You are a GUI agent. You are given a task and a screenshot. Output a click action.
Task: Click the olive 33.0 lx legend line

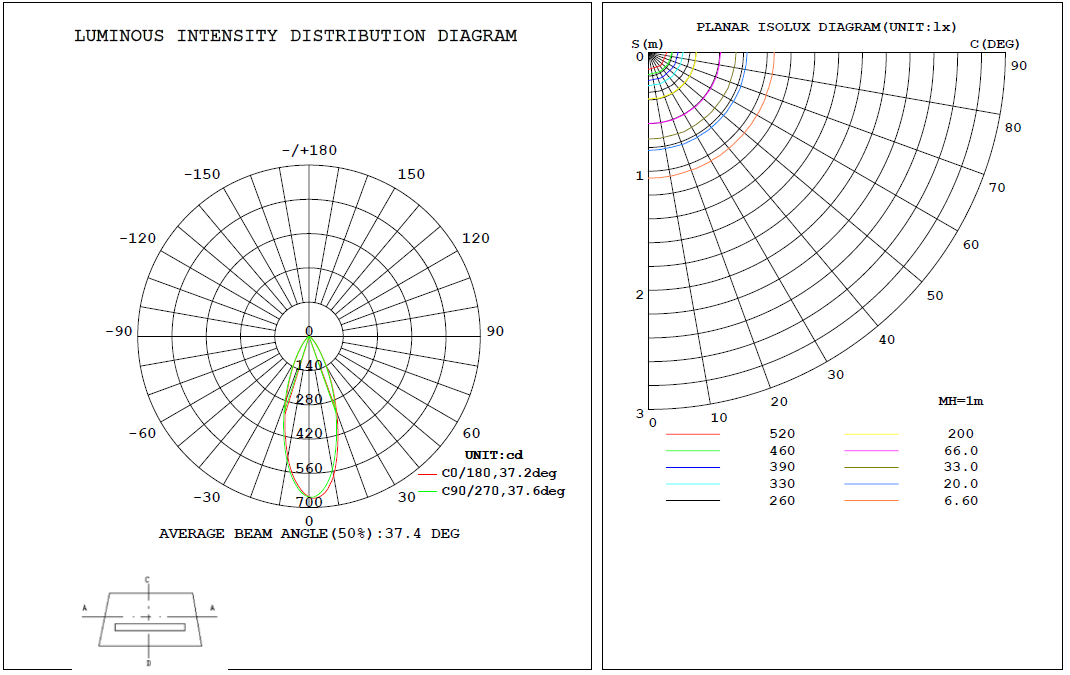pos(871,468)
